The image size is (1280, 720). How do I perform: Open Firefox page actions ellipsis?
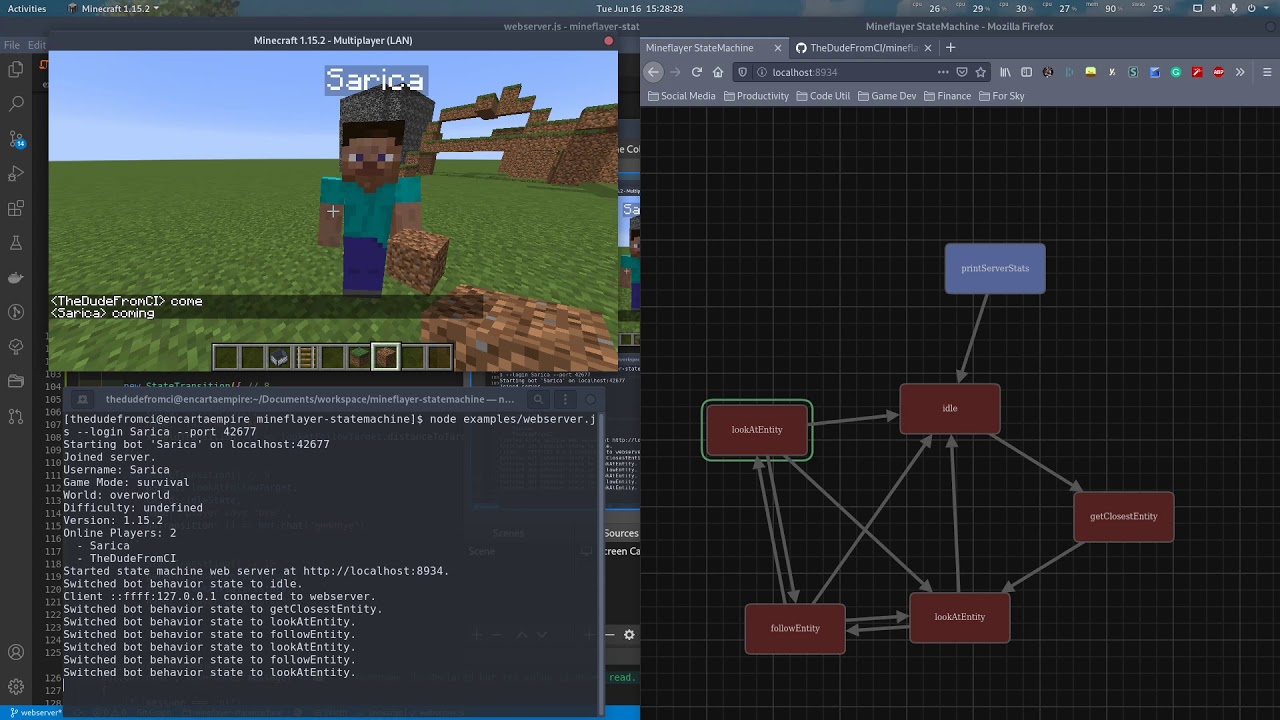(943, 72)
